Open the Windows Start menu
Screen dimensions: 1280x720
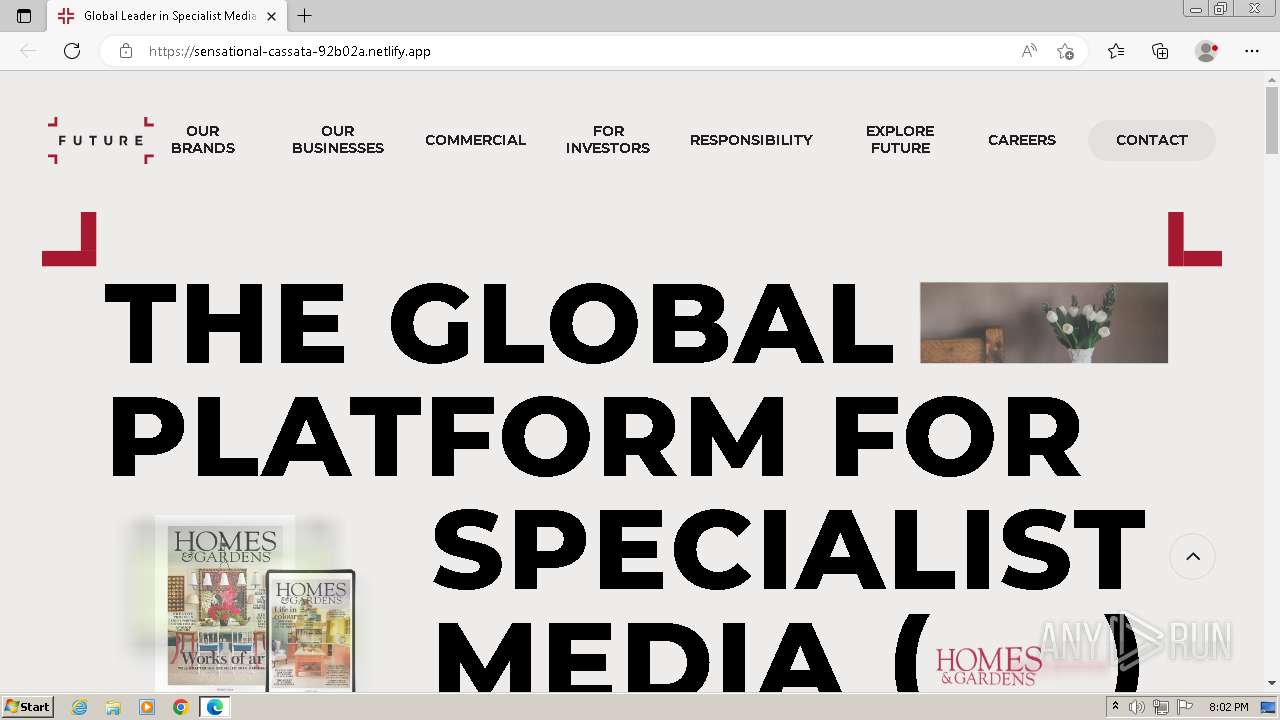[27, 706]
